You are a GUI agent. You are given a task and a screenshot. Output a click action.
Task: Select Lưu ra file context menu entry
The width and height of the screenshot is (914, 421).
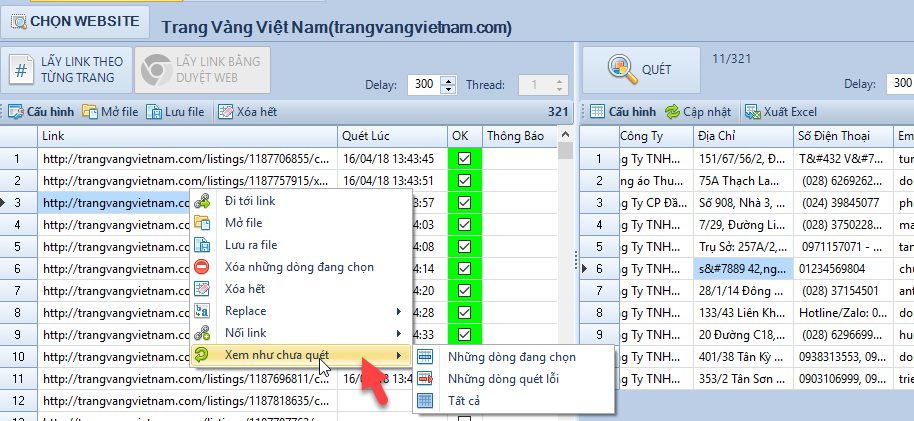tap(301, 245)
